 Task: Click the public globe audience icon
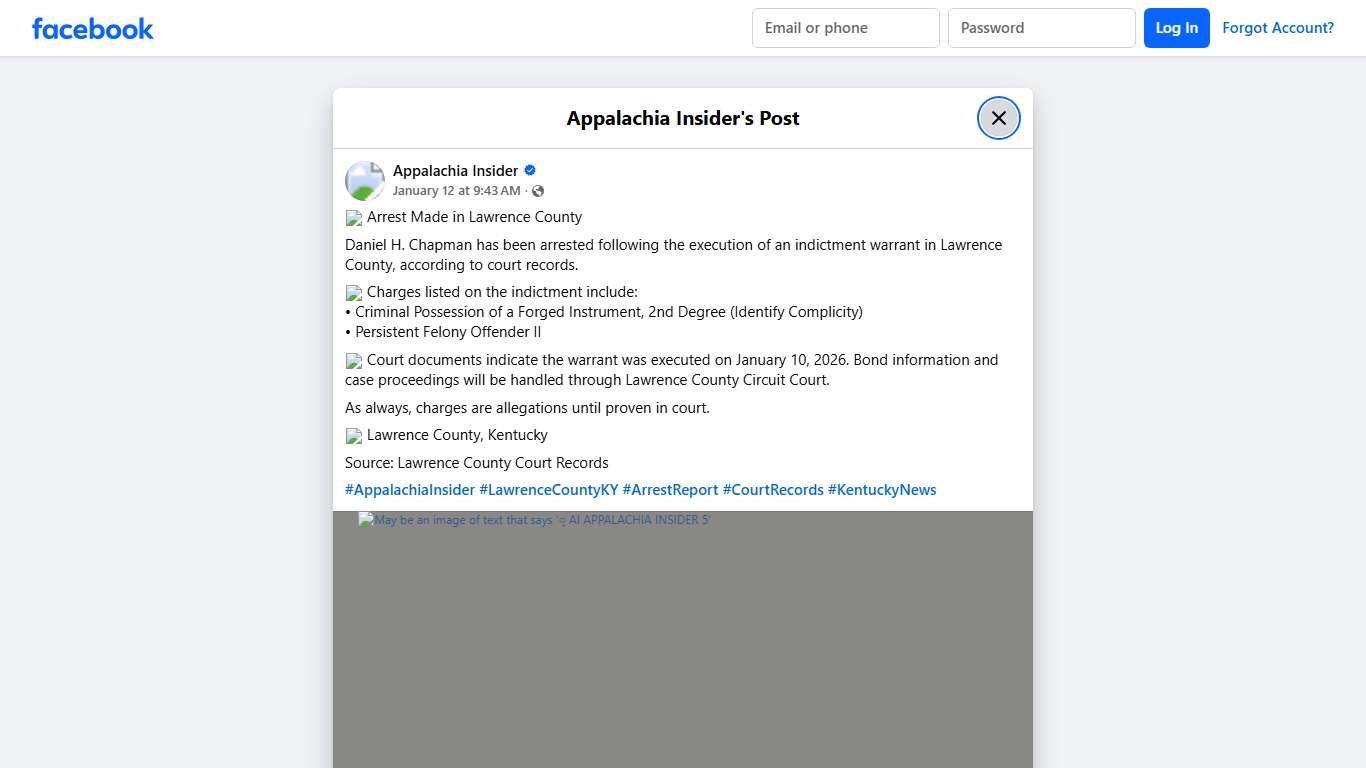(x=538, y=191)
